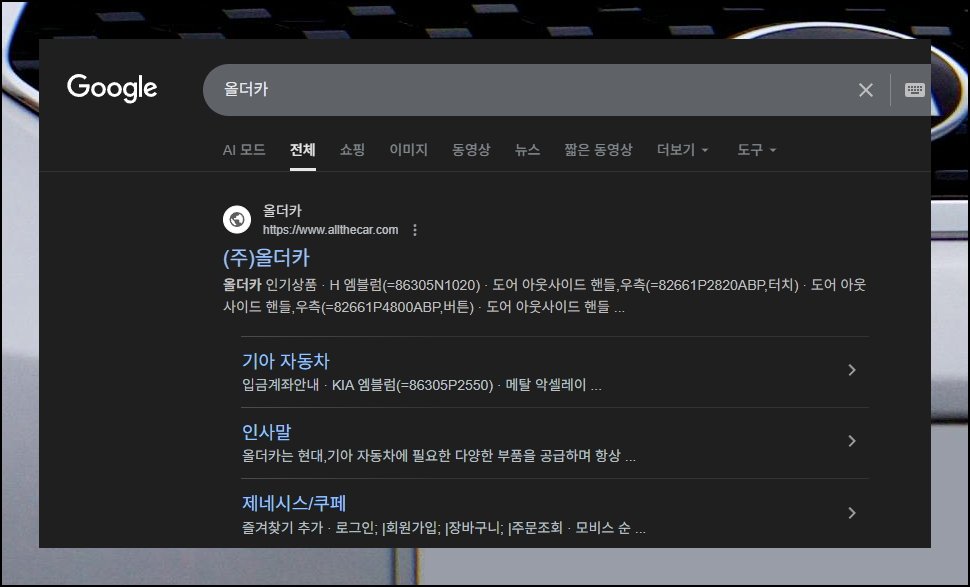This screenshot has height=587, width=970.
Task: Open the 쇼핑 tab
Action: click(x=352, y=150)
